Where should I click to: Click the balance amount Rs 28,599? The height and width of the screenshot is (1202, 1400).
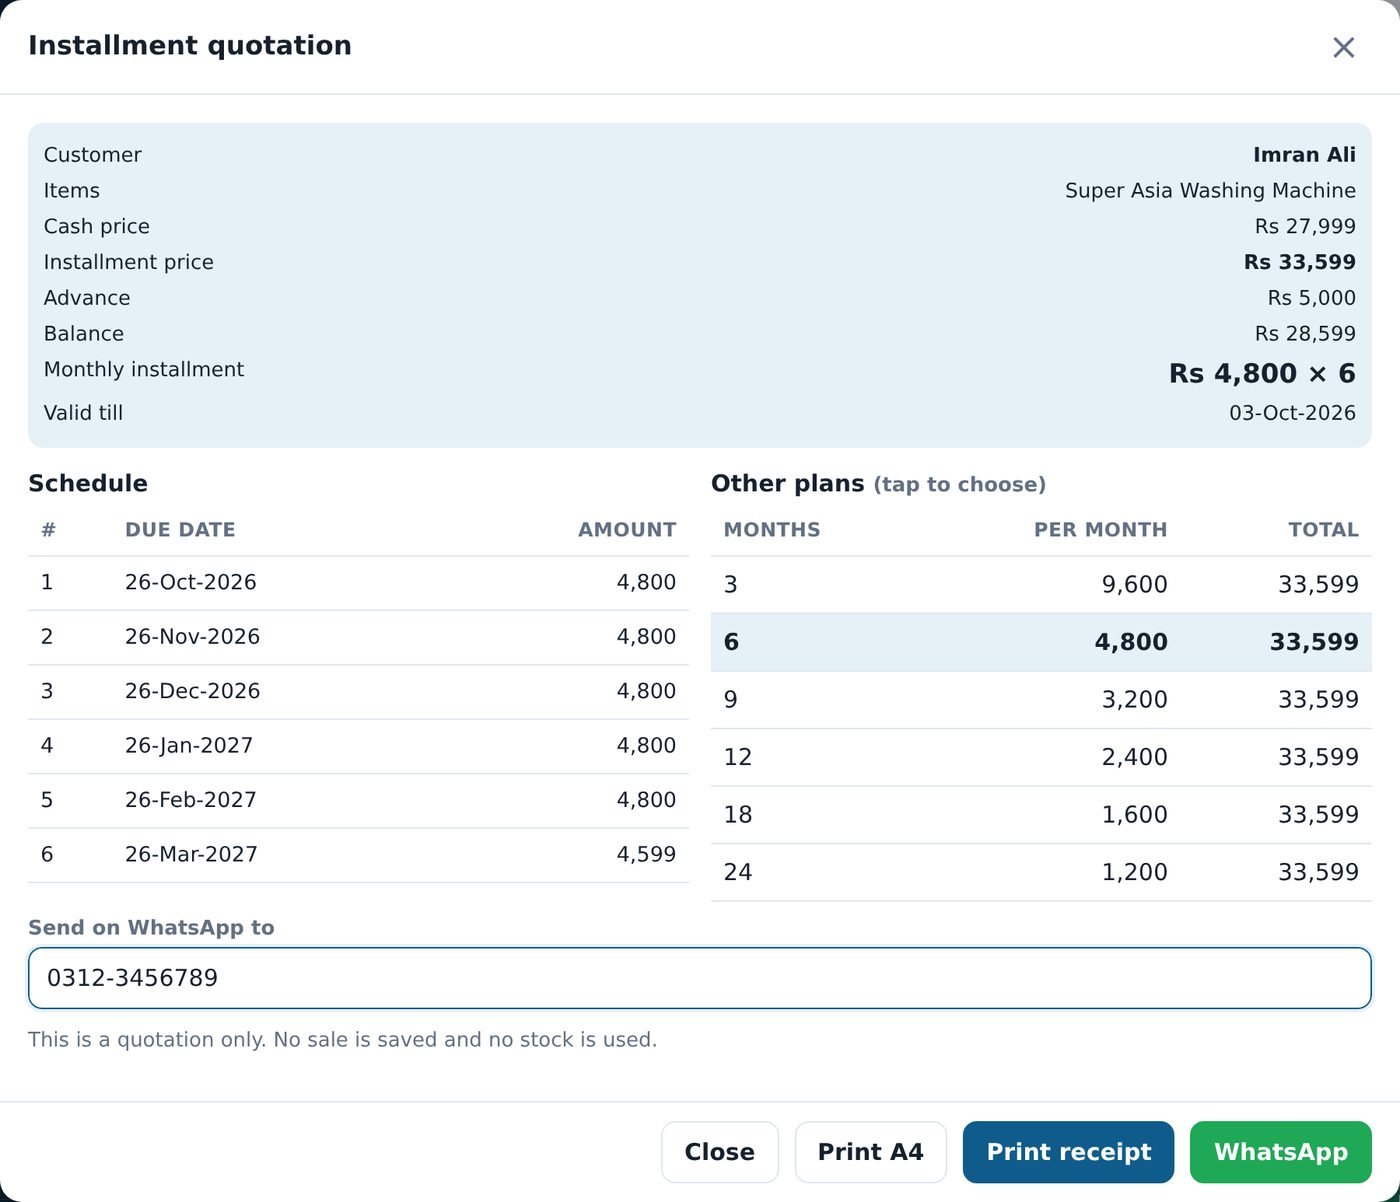1305,334
